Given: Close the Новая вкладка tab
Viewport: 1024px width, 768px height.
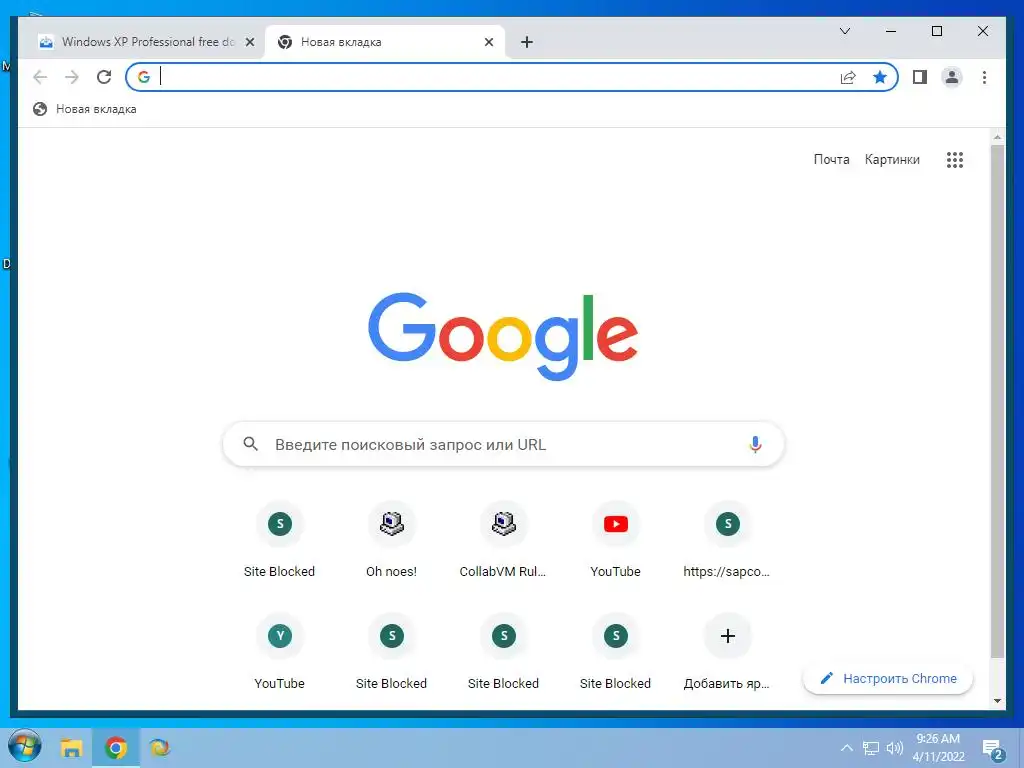Looking at the screenshot, I should (x=488, y=42).
